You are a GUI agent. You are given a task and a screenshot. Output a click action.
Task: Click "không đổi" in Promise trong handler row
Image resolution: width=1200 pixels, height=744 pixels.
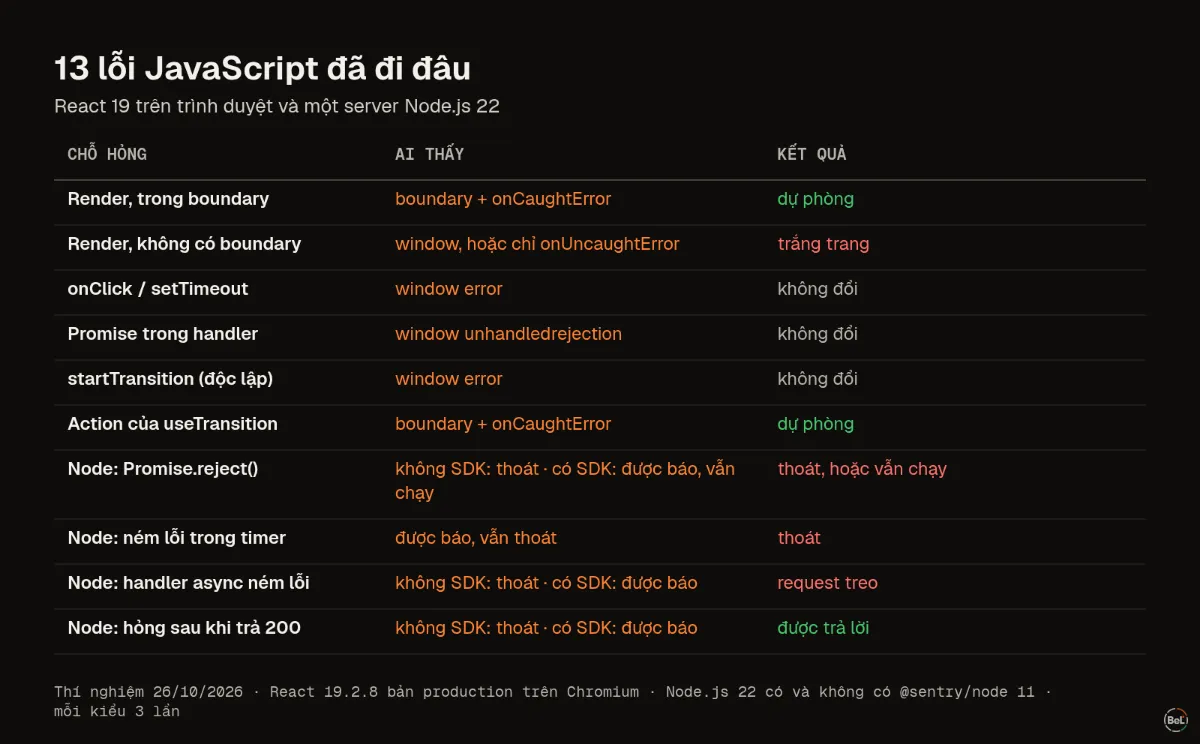pos(817,334)
